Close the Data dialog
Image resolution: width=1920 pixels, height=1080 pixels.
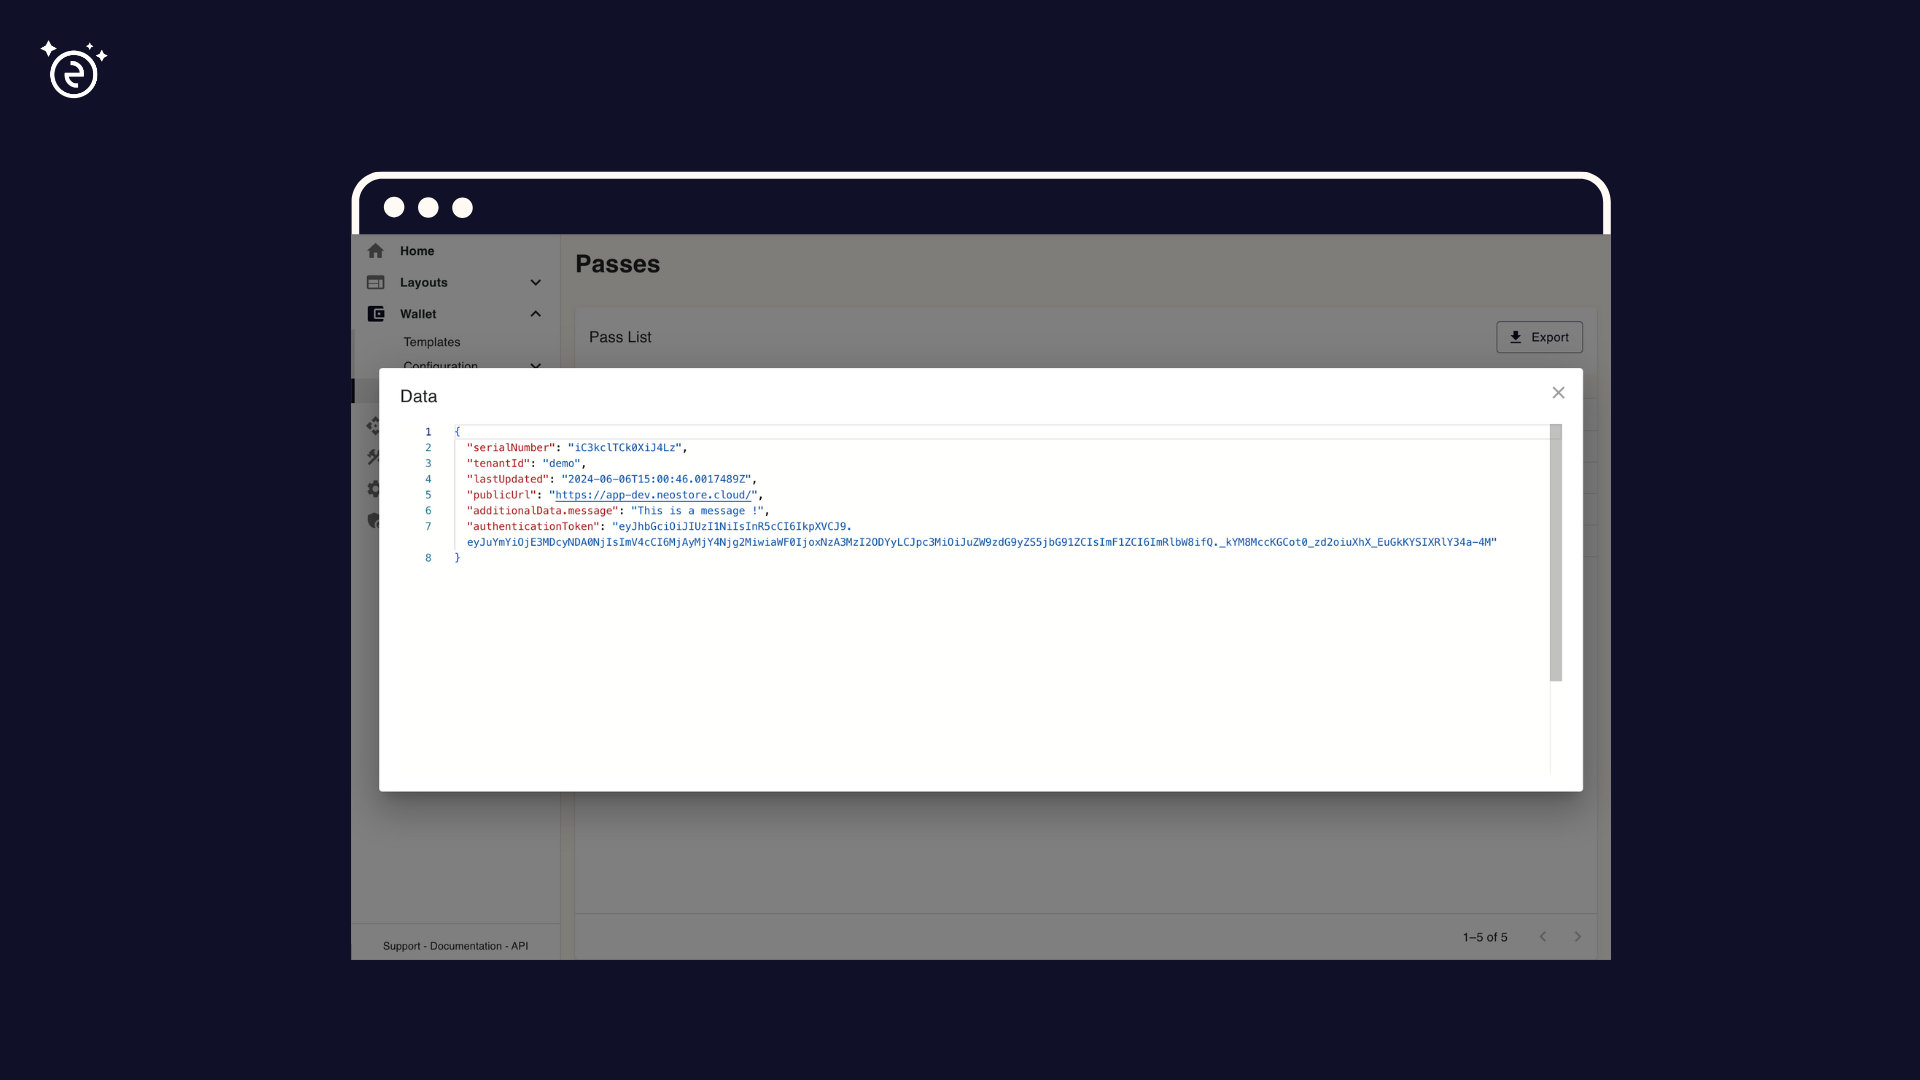tap(1558, 393)
